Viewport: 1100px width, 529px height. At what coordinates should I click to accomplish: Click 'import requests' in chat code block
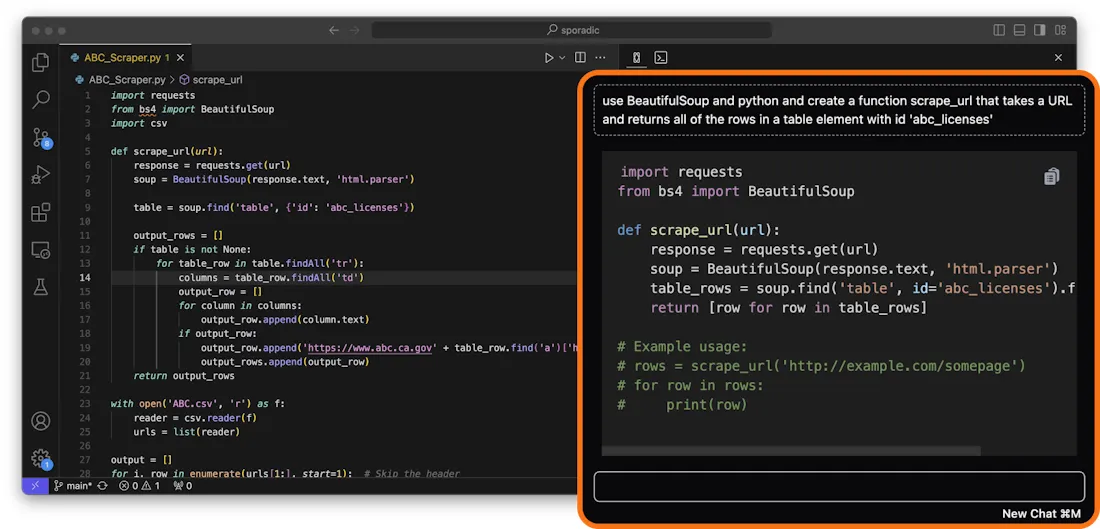pos(681,172)
